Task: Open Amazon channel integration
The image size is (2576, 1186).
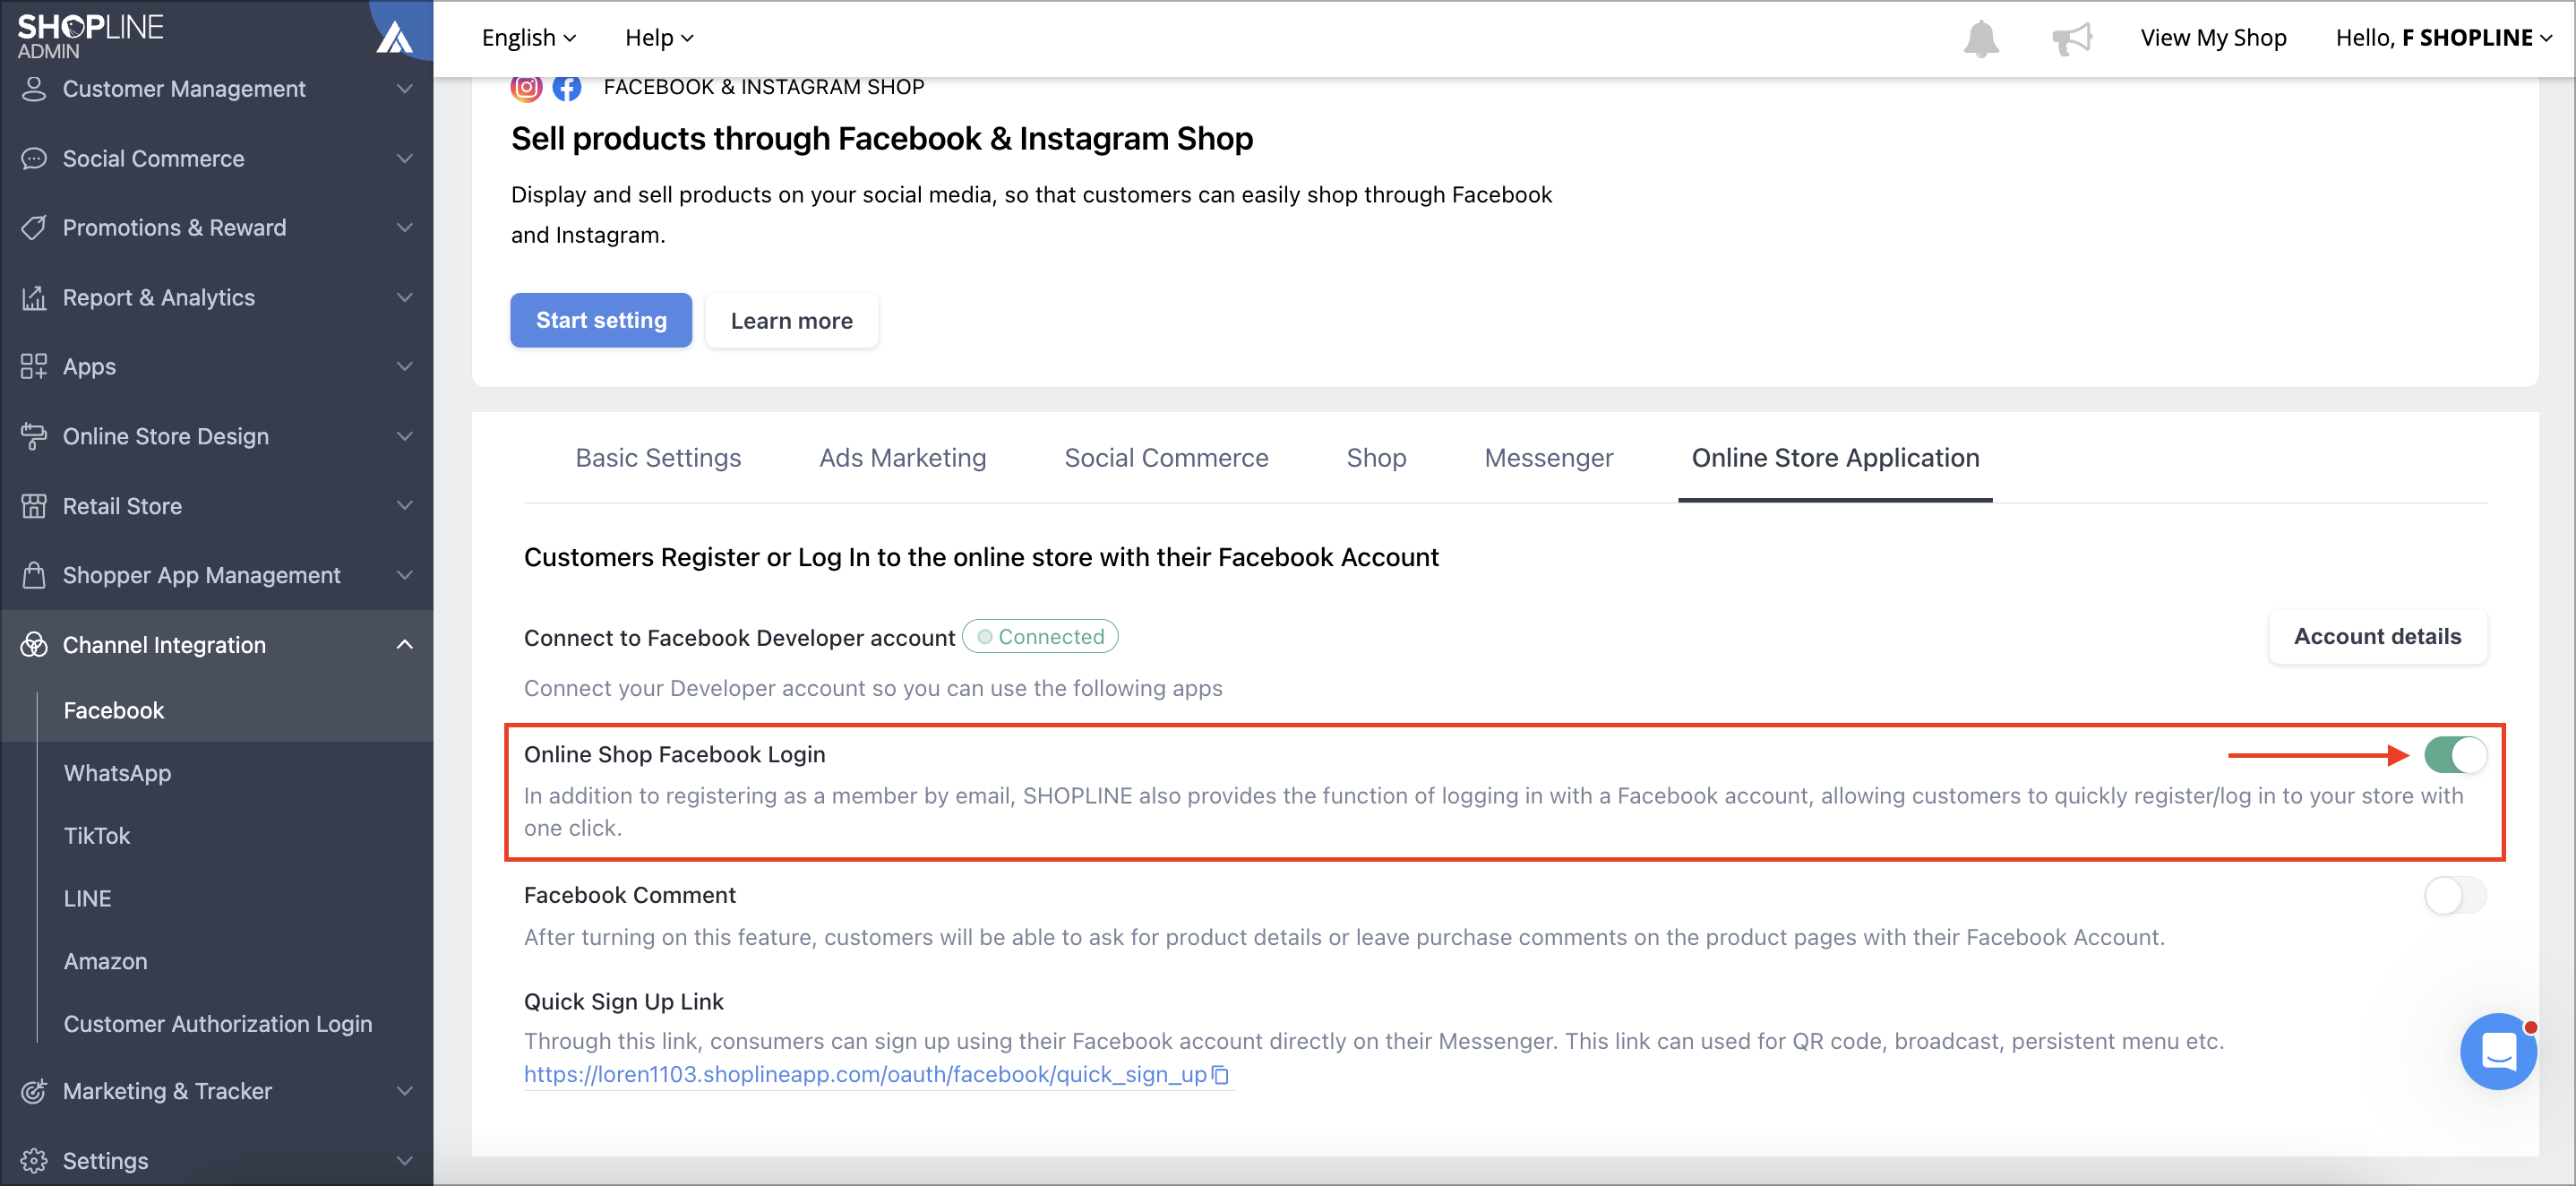Action: (x=106, y=962)
